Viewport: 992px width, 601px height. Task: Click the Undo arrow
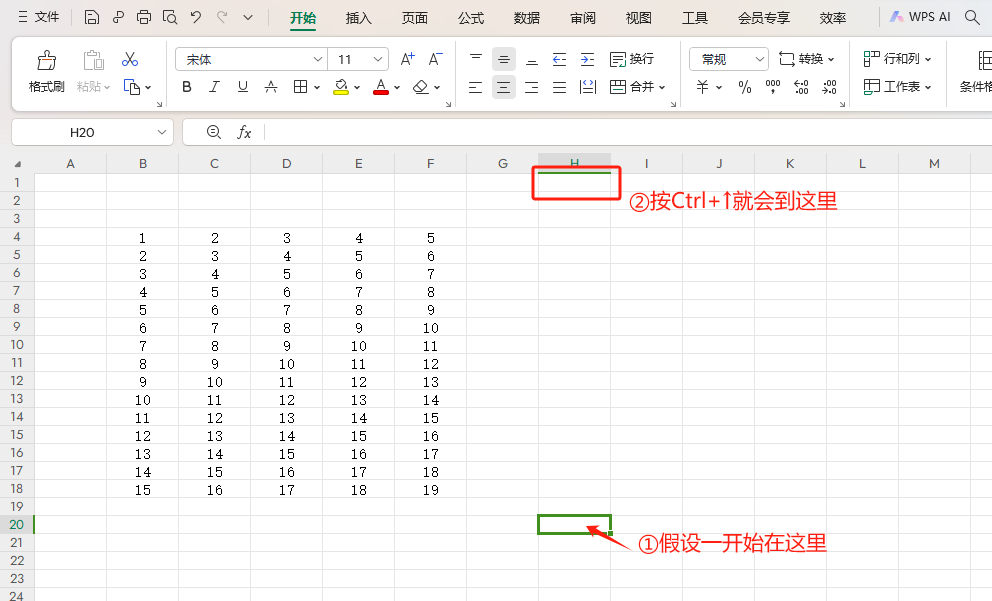coord(196,18)
